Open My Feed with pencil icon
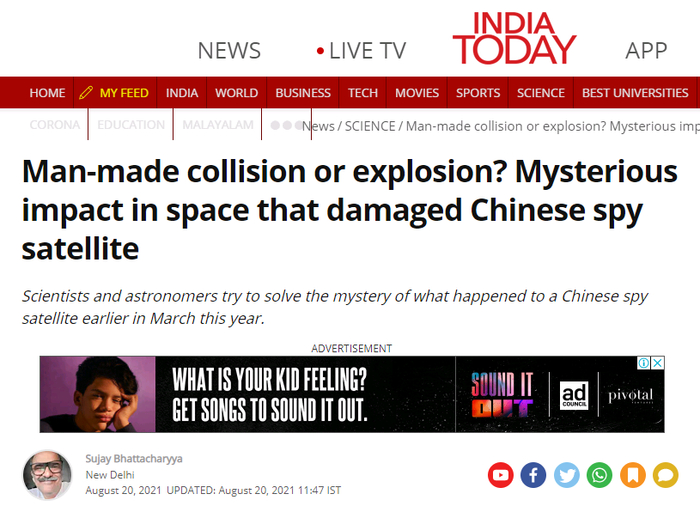This screenshot has height=513, width=700. [114, 93]
